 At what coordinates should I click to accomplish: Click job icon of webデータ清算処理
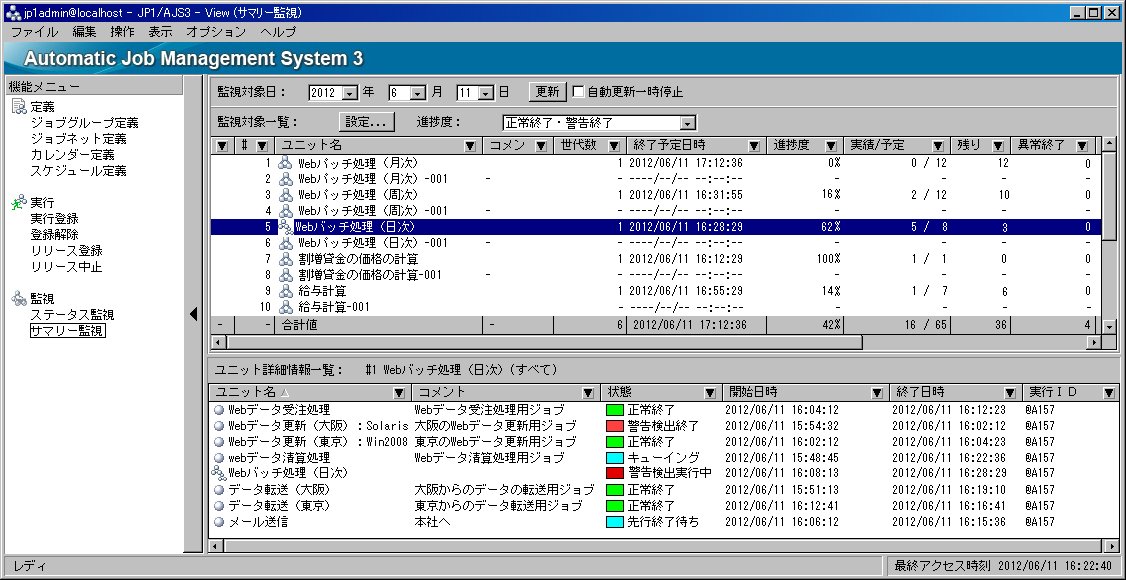pyautogui.click(x=219, y=457)
